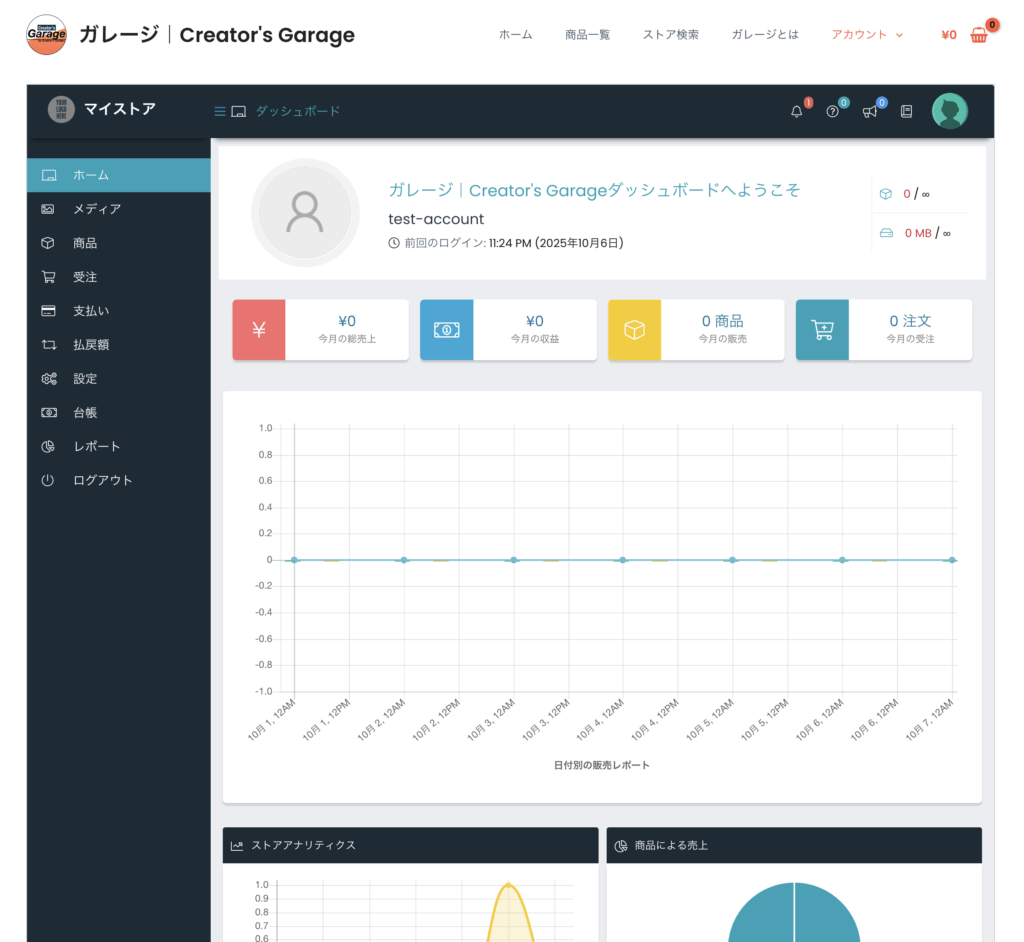
Task: Select レポート in the sidebar
Action: pos(96,446)
